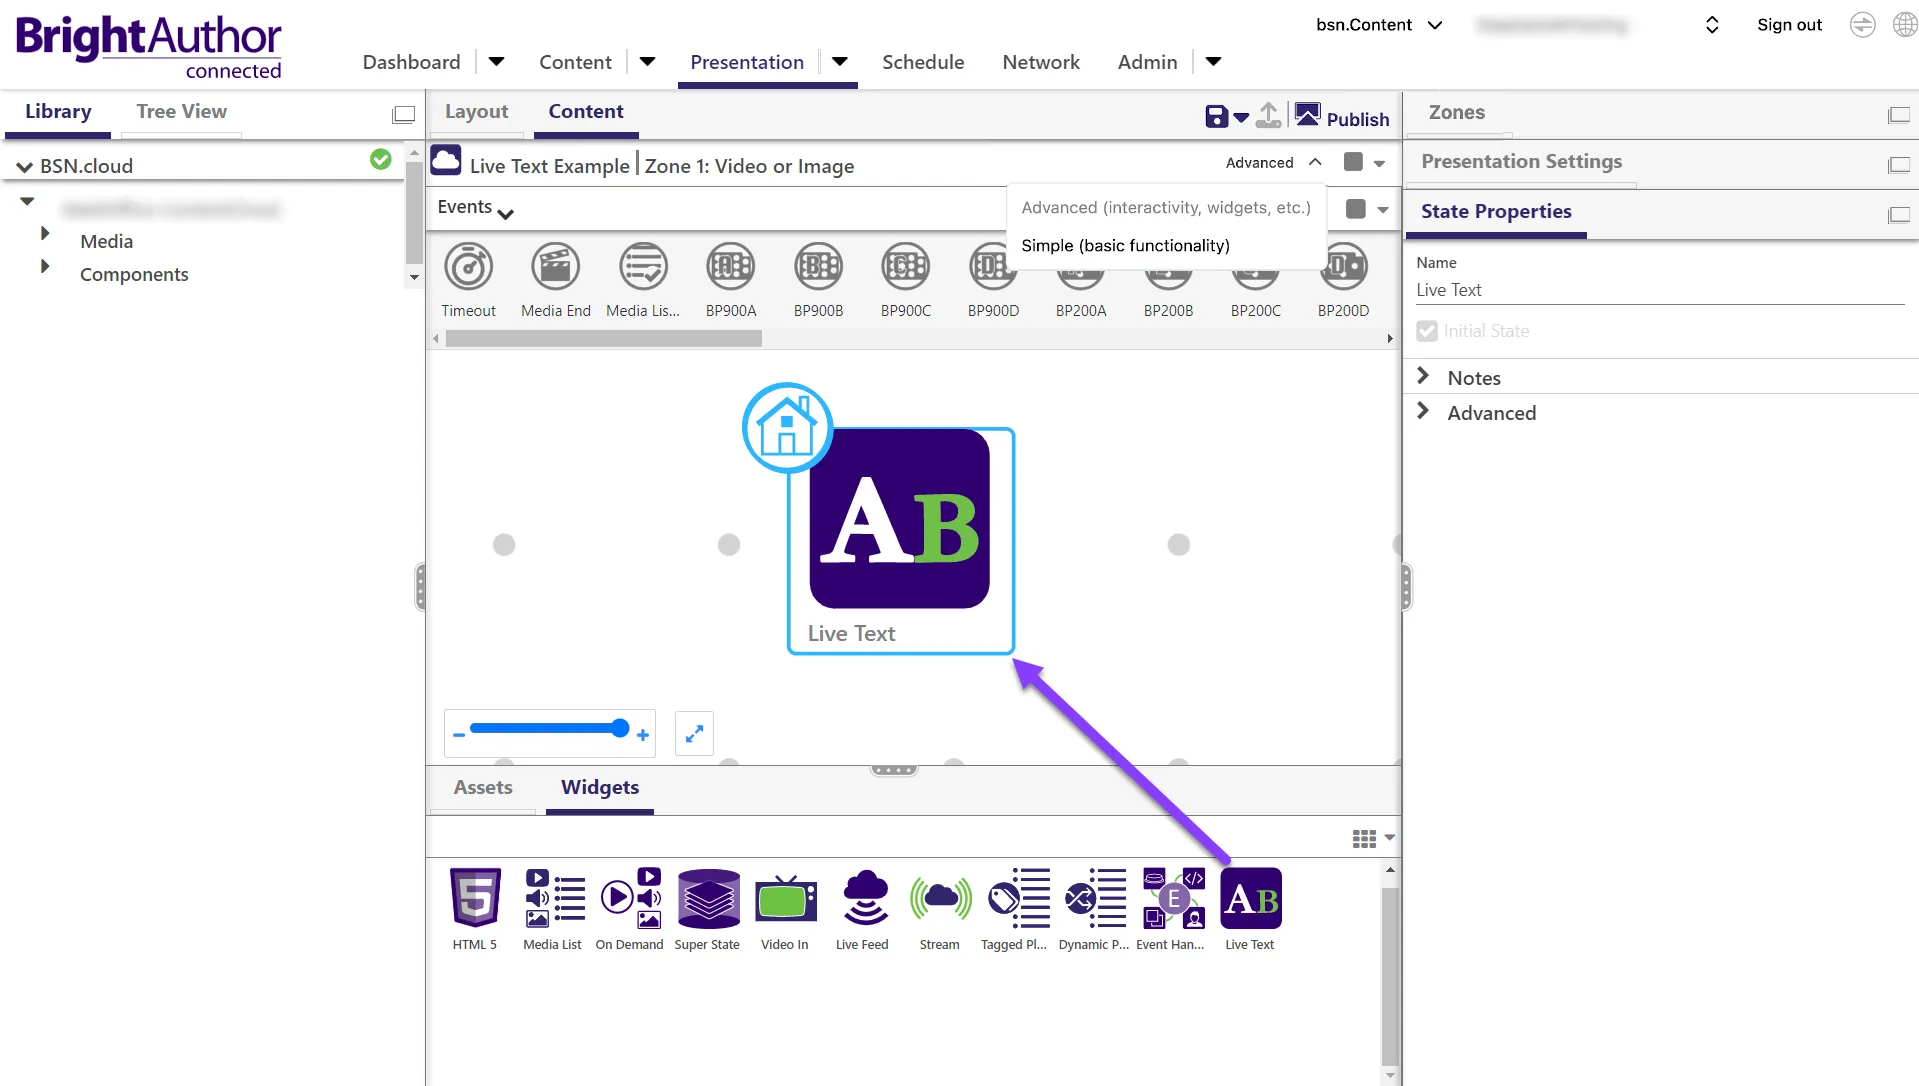
Task: Select the Live Text state on canvas
Action: 901,541
